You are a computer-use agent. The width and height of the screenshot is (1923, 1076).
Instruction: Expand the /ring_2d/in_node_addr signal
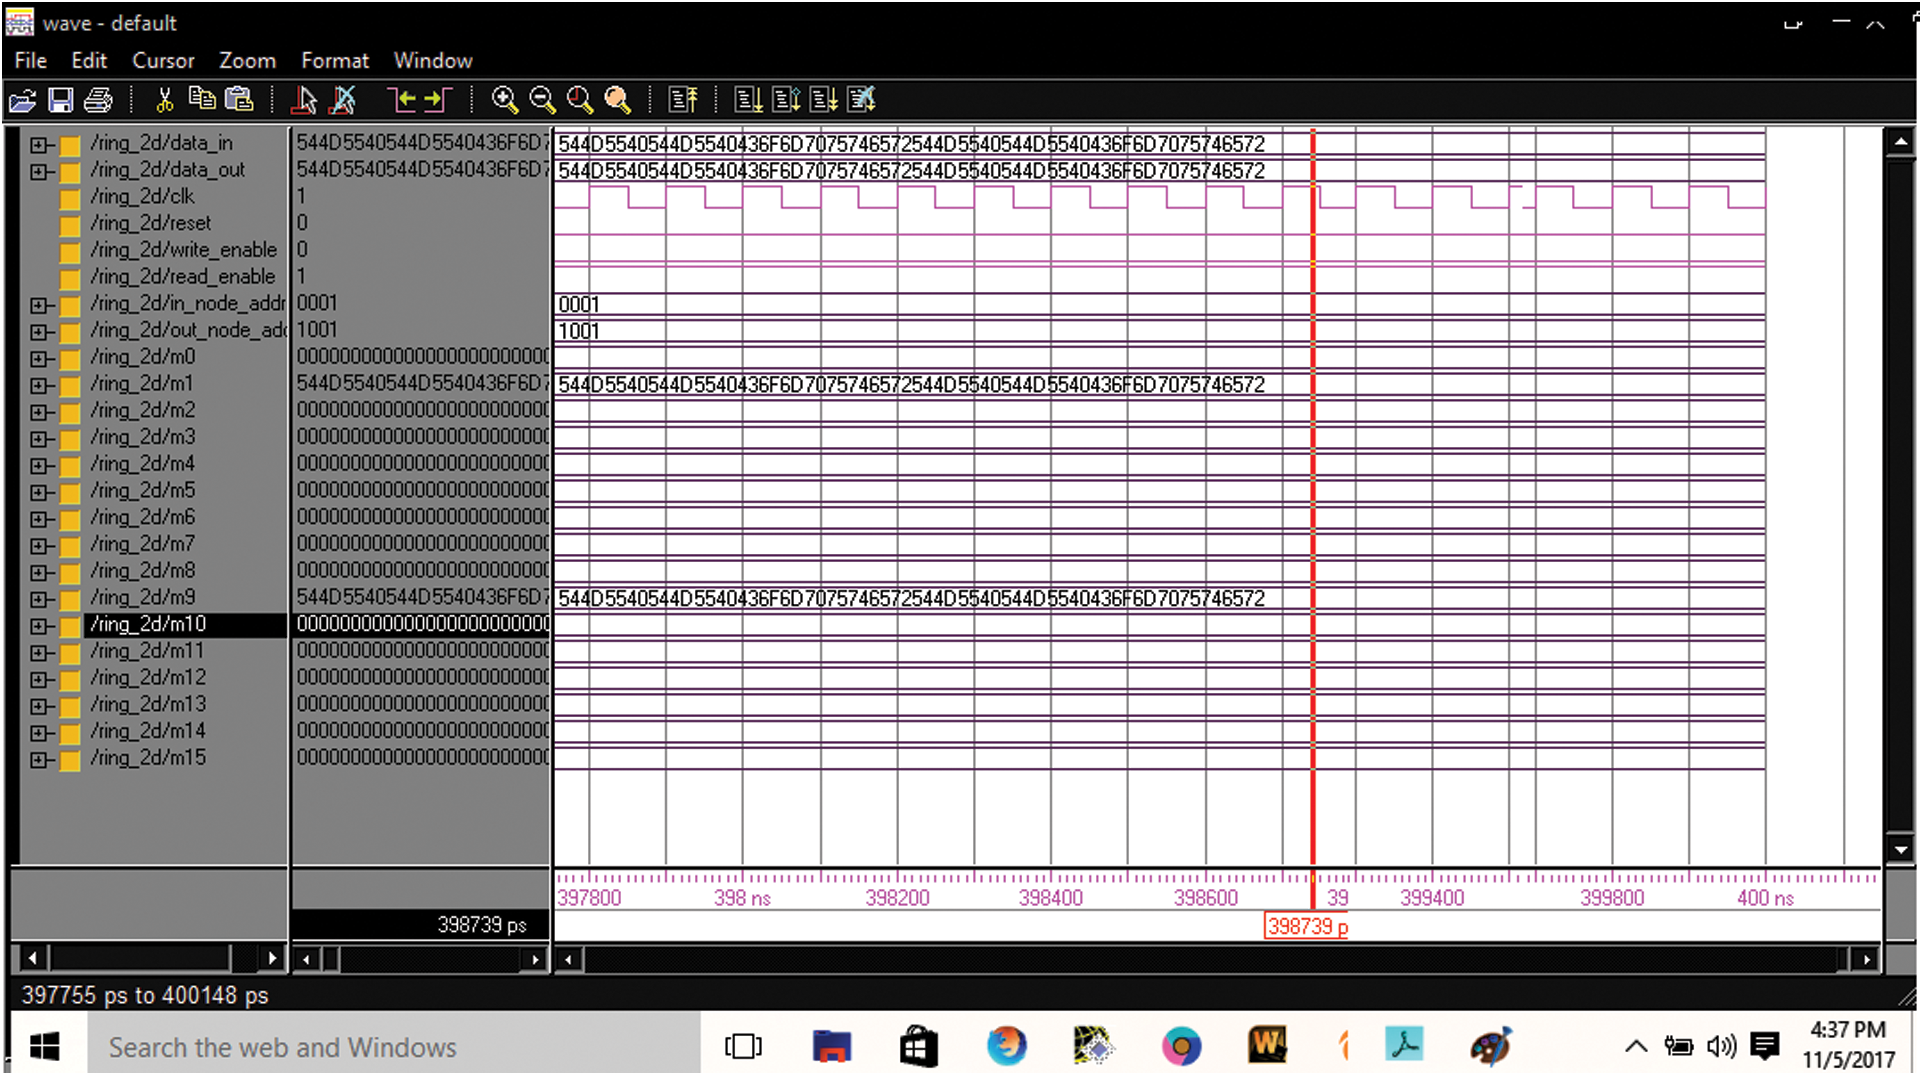point(38,305)
